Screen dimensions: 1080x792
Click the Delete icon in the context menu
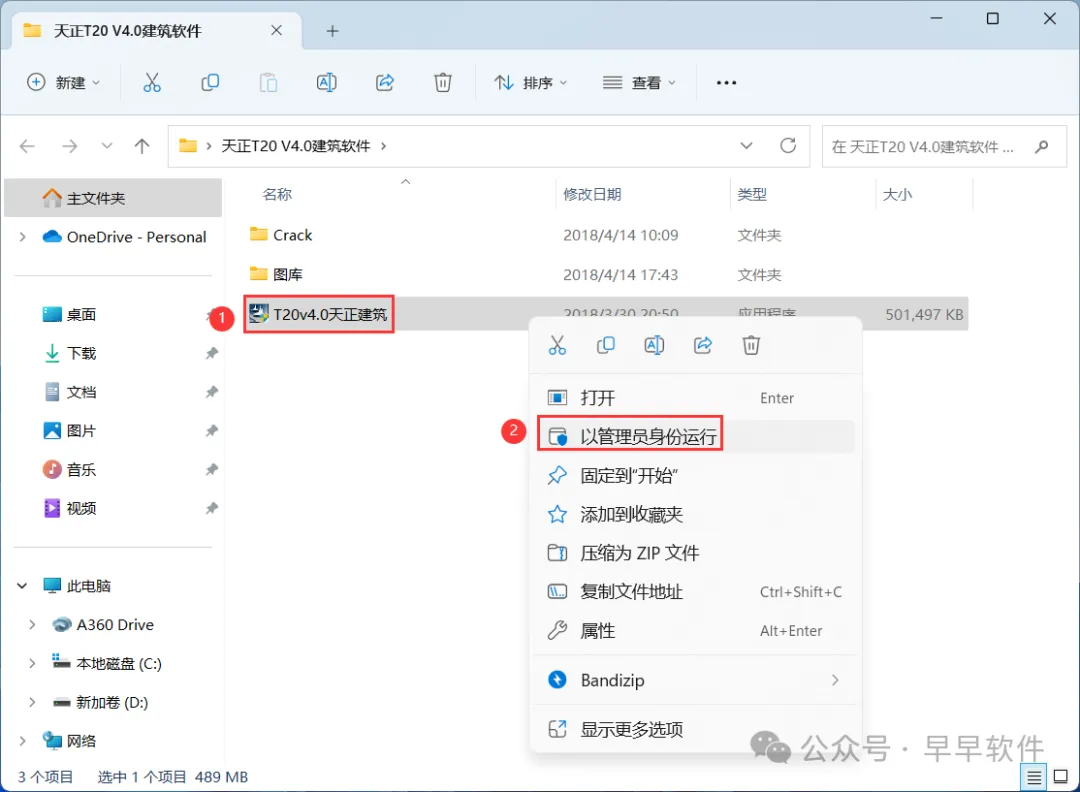(751, 345)
